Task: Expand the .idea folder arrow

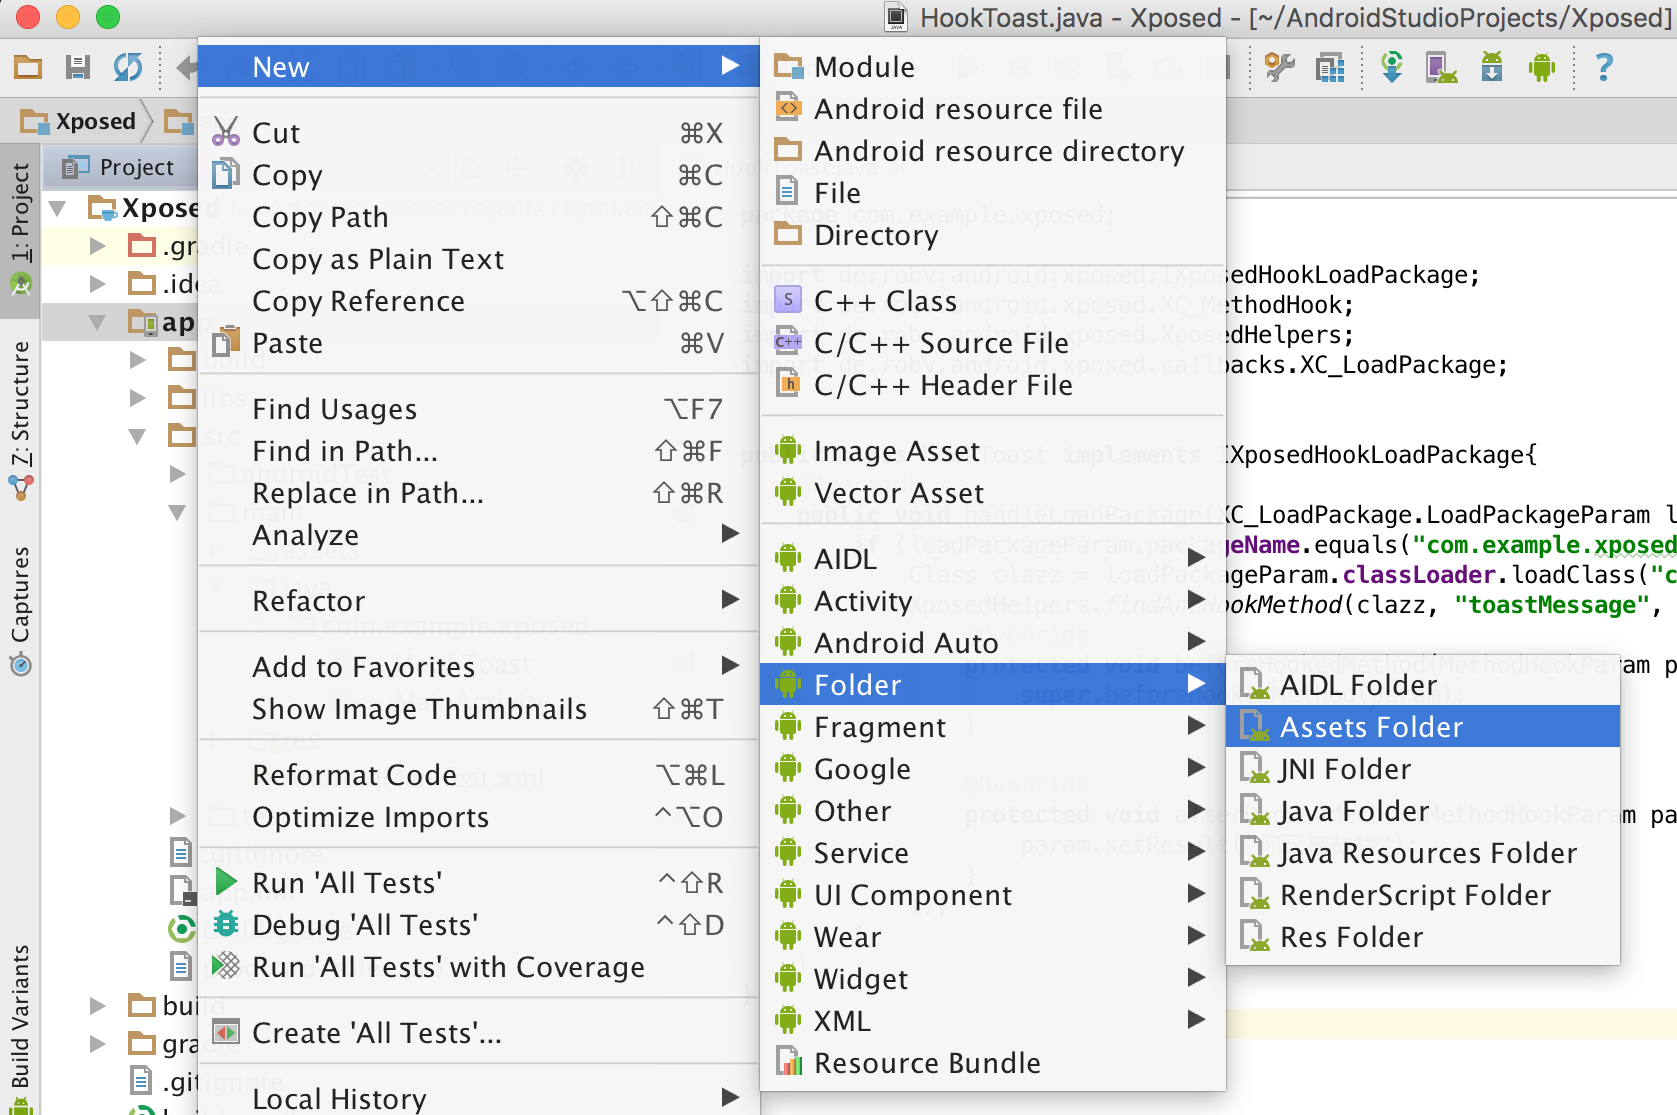Action: (x=97, y=284)
